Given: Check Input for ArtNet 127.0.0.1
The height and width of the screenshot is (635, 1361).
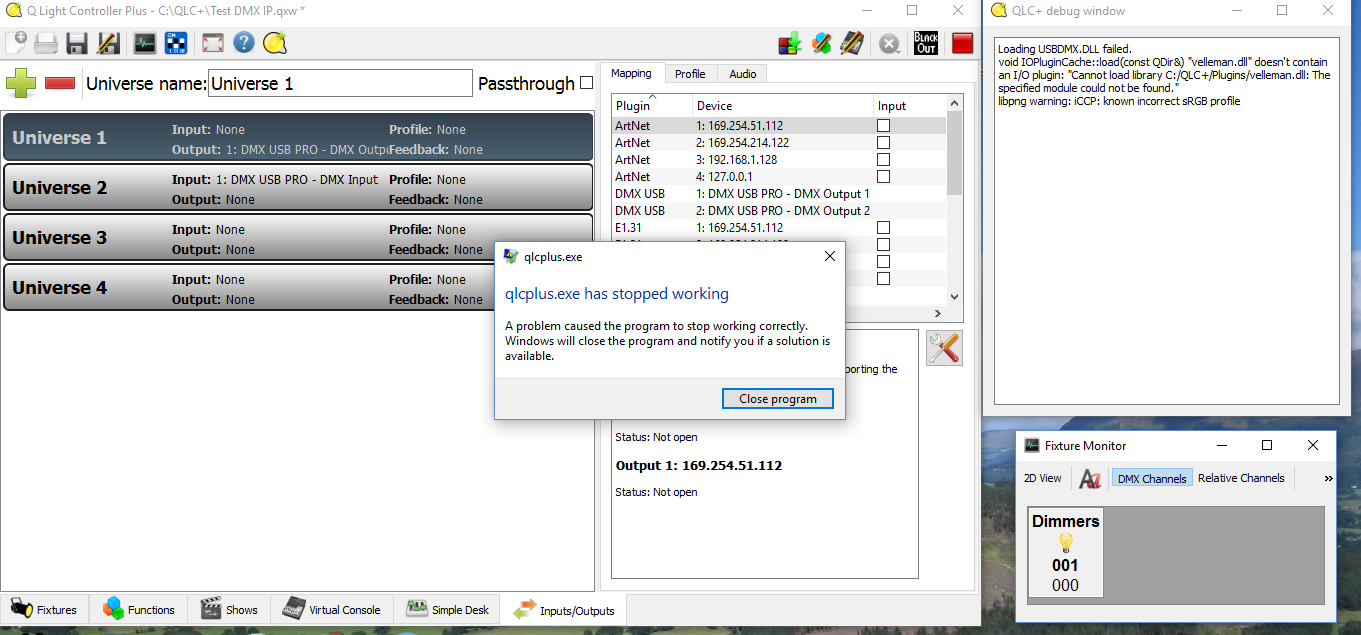Looking at the screenshot, I should click(883, 177).
